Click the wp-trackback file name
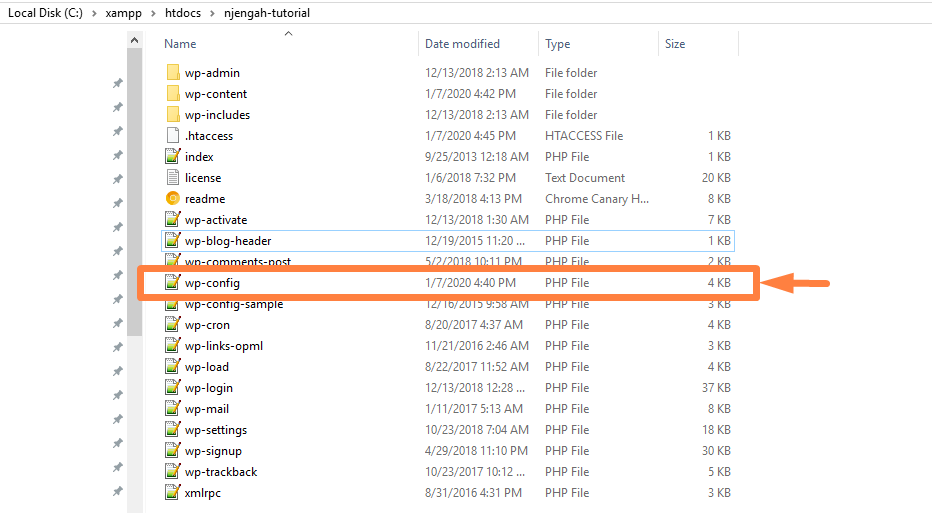 [221, 472]
